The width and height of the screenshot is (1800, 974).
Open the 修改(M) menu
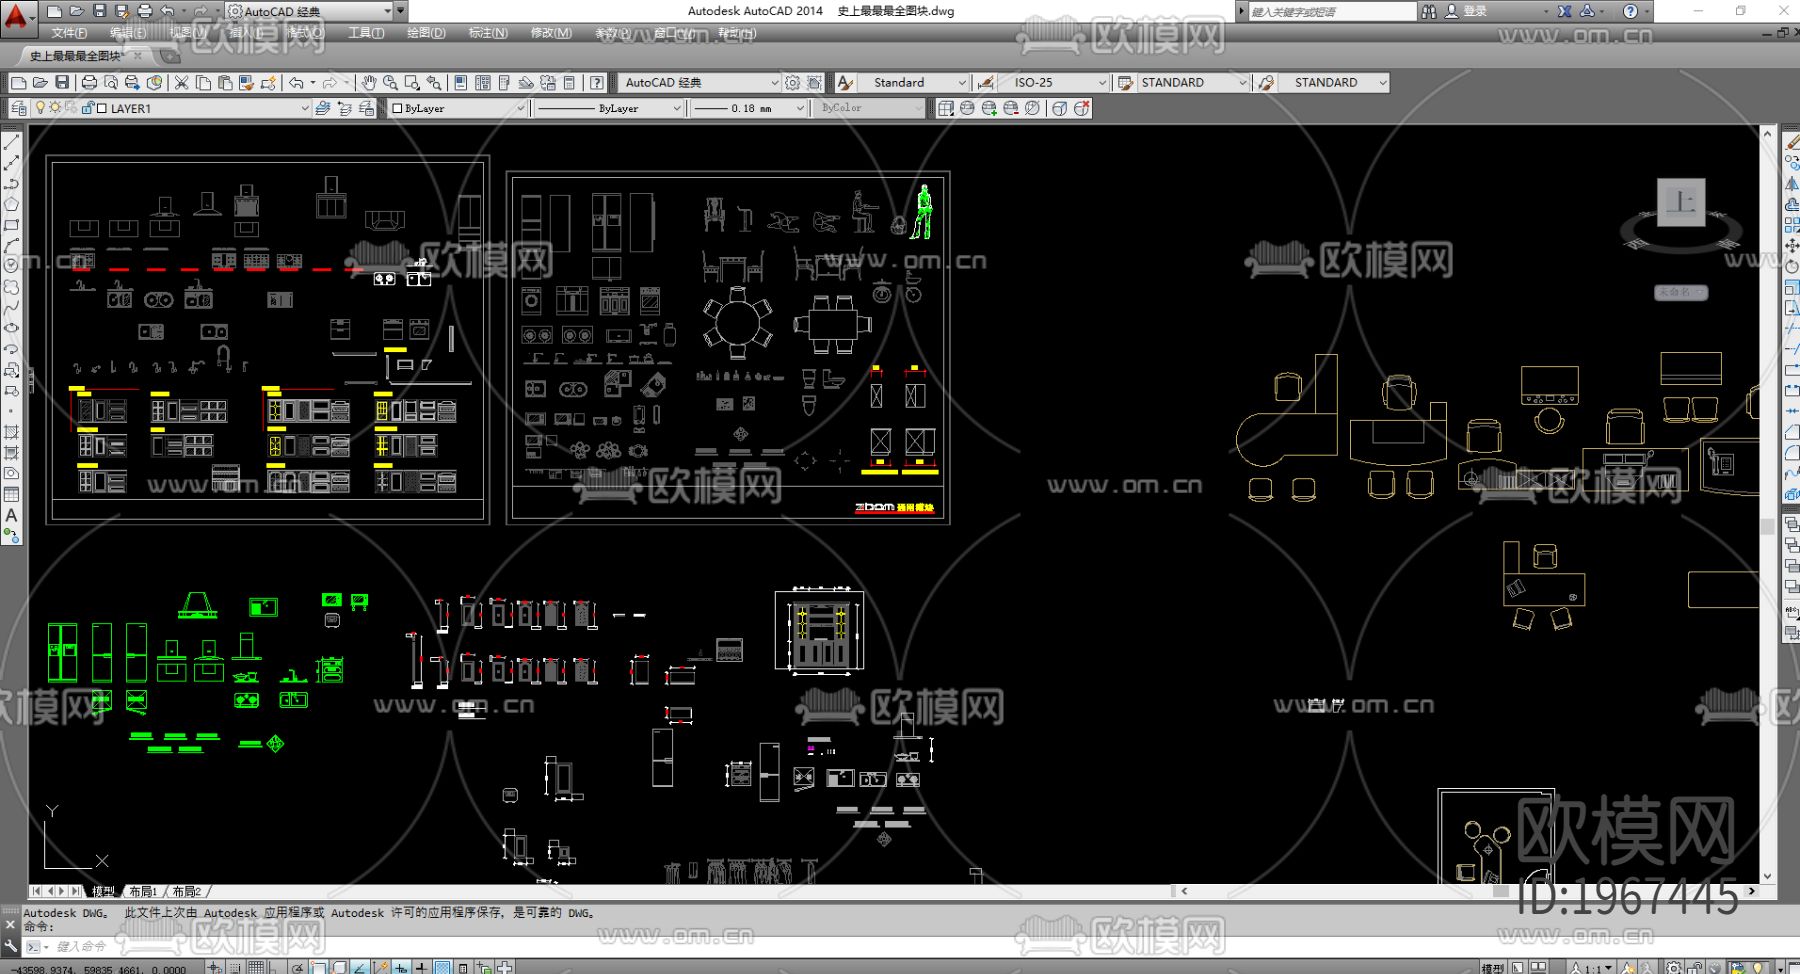pos(551,33)
